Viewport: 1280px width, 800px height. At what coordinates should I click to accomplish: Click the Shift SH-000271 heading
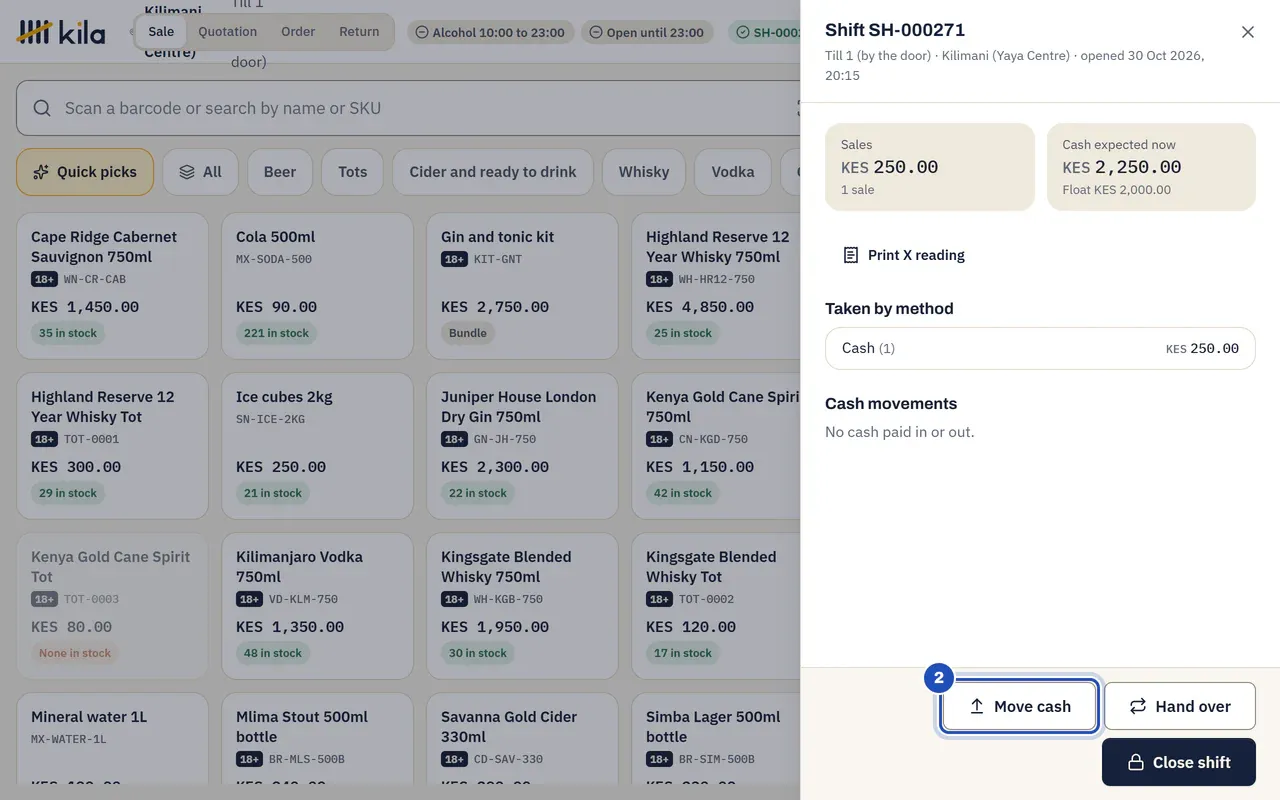pos(895,30)
